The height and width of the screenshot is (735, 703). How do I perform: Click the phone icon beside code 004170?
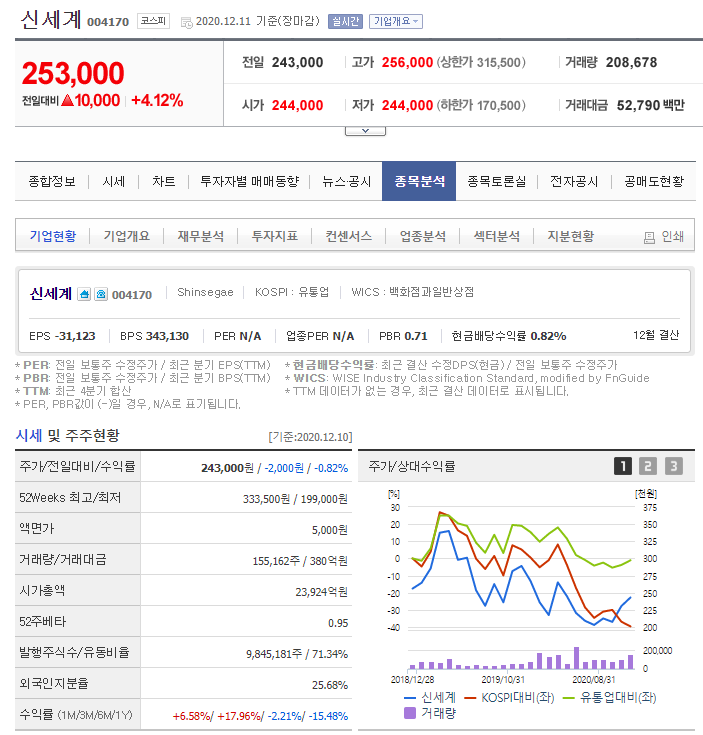pyautogui.click(x=101, y=294)
